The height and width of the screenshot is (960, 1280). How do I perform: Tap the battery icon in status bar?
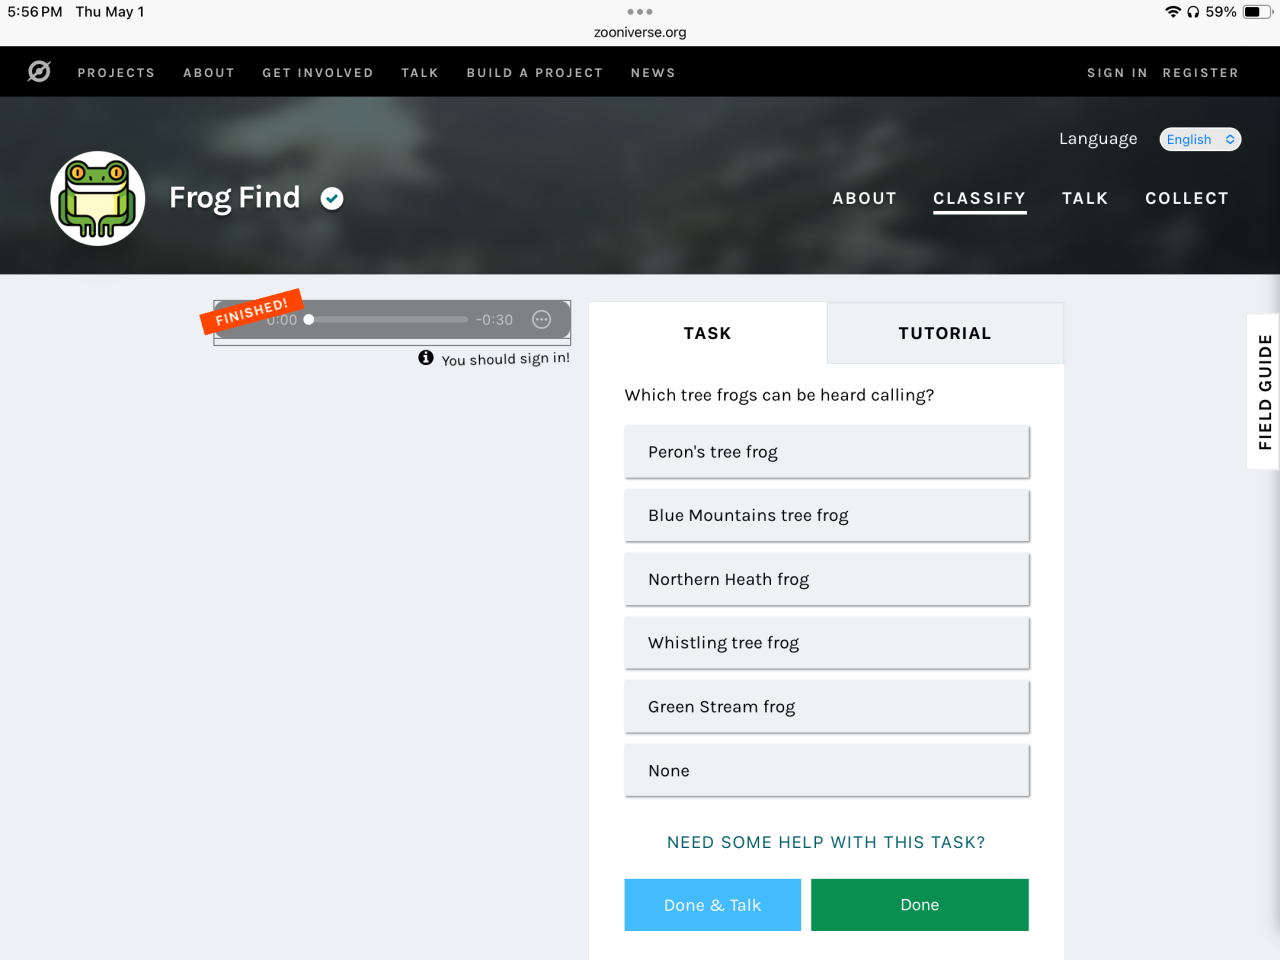click(x=1257, y=12)
